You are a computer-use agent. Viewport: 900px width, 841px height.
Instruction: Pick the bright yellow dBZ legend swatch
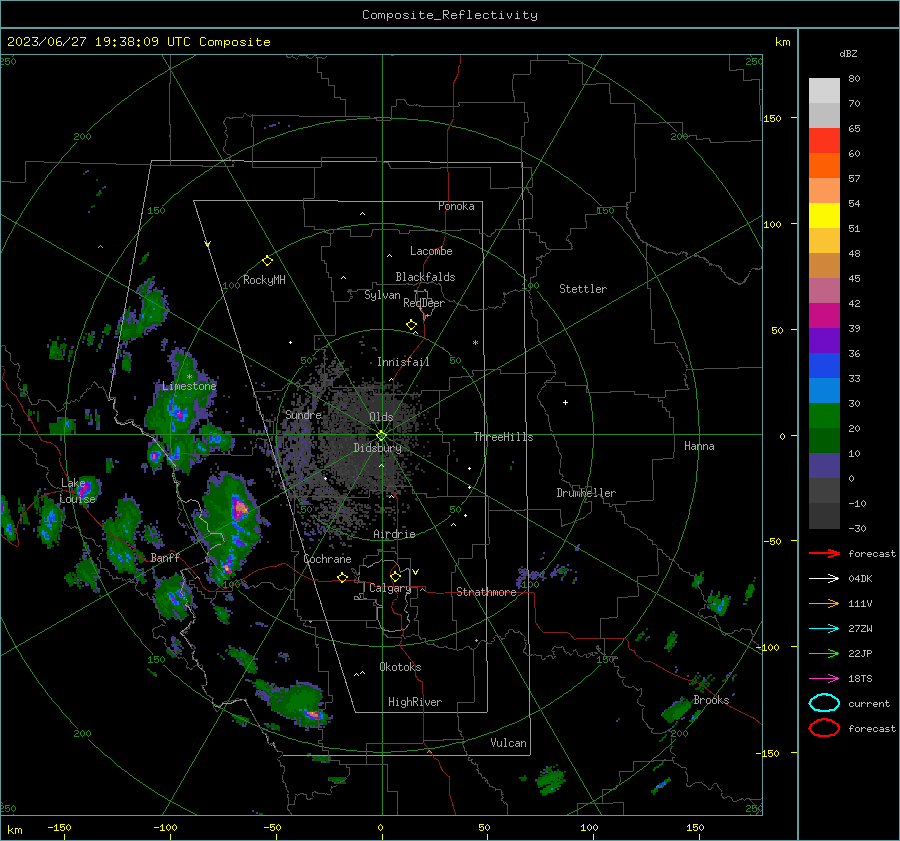[824, 216]
